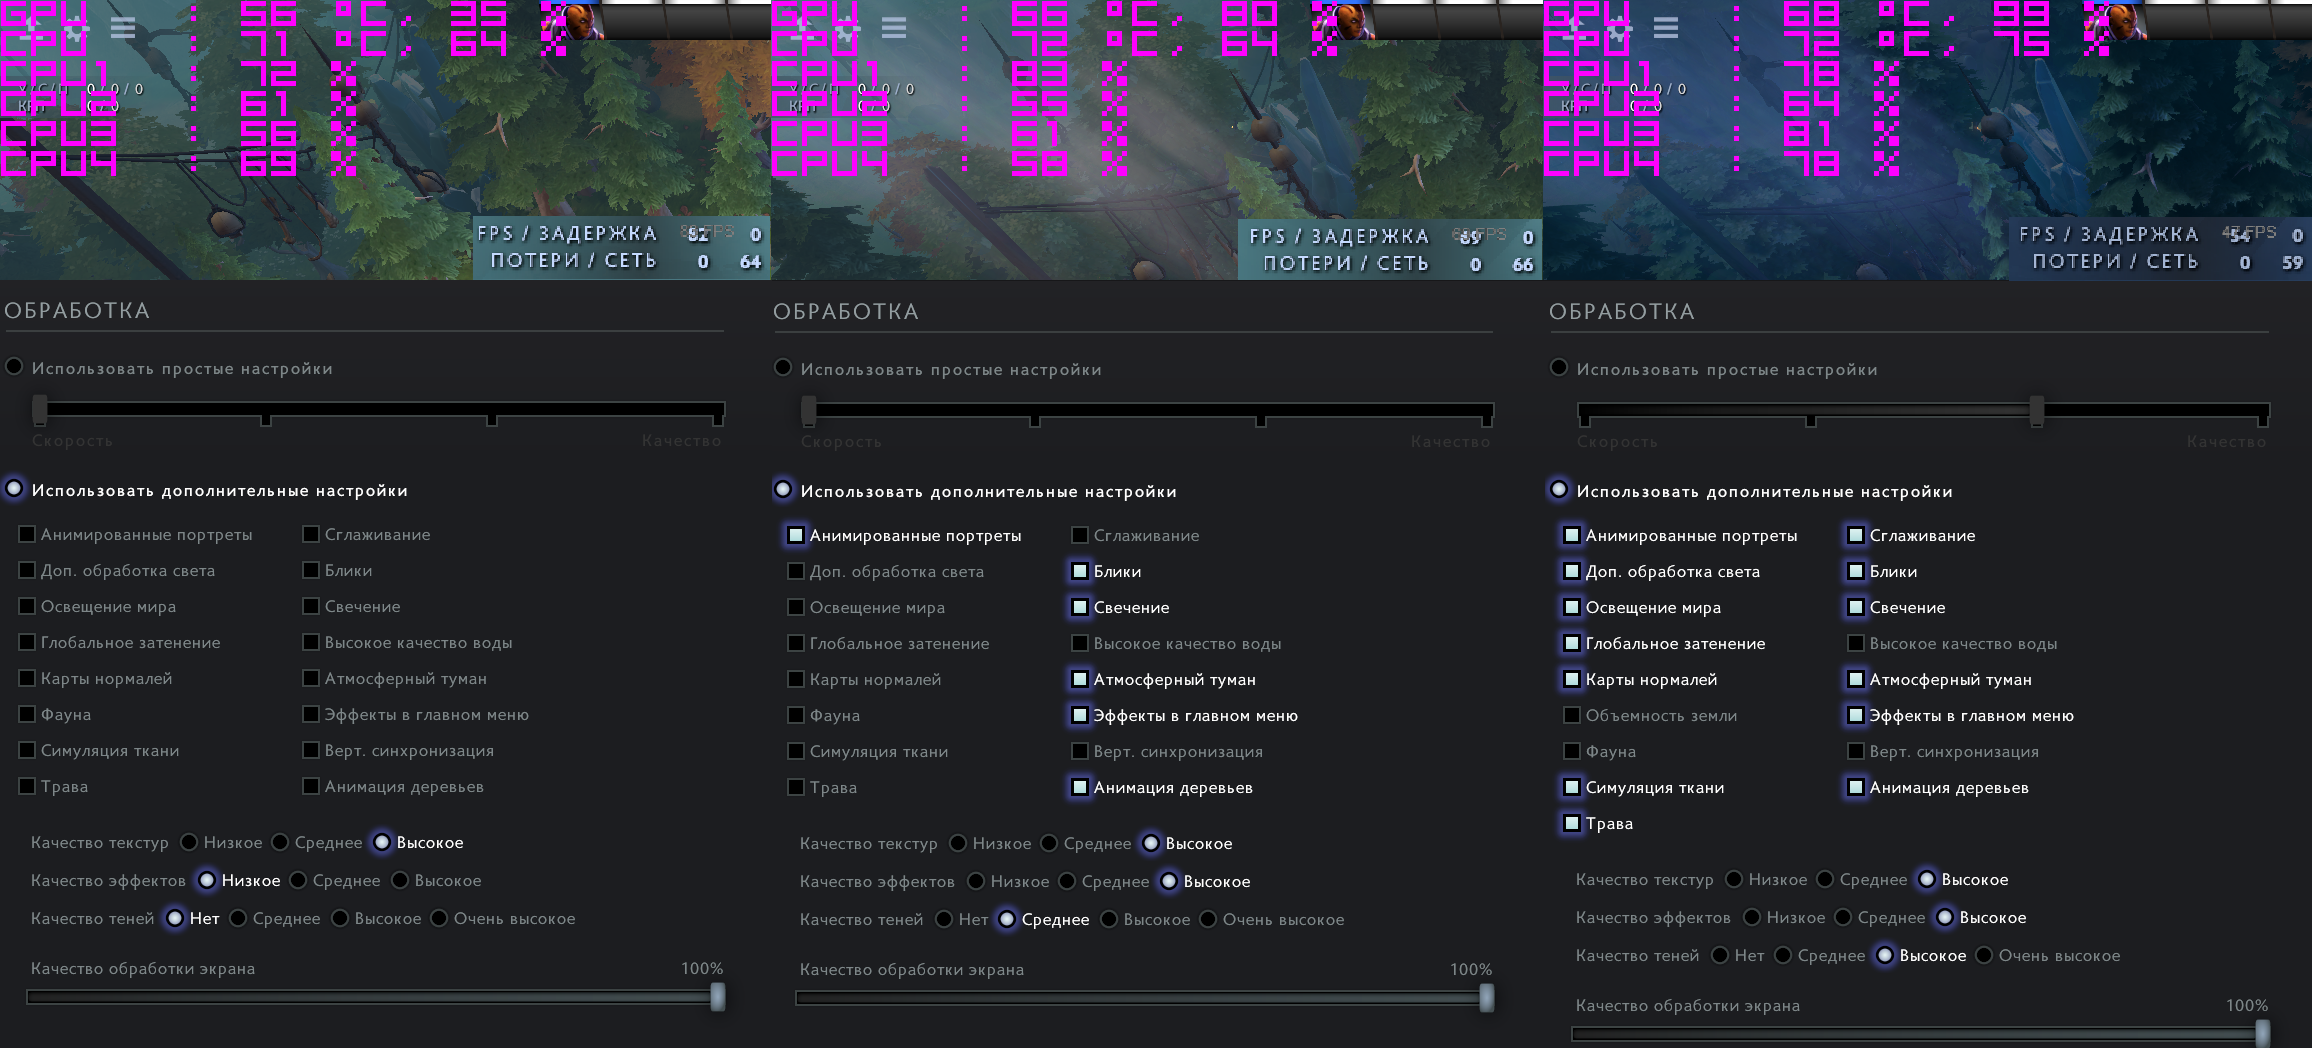Screen dimensions: 2312x1048
Task: Set texture quality to "Низкое" in left screenshot
Action: [189, 843]
